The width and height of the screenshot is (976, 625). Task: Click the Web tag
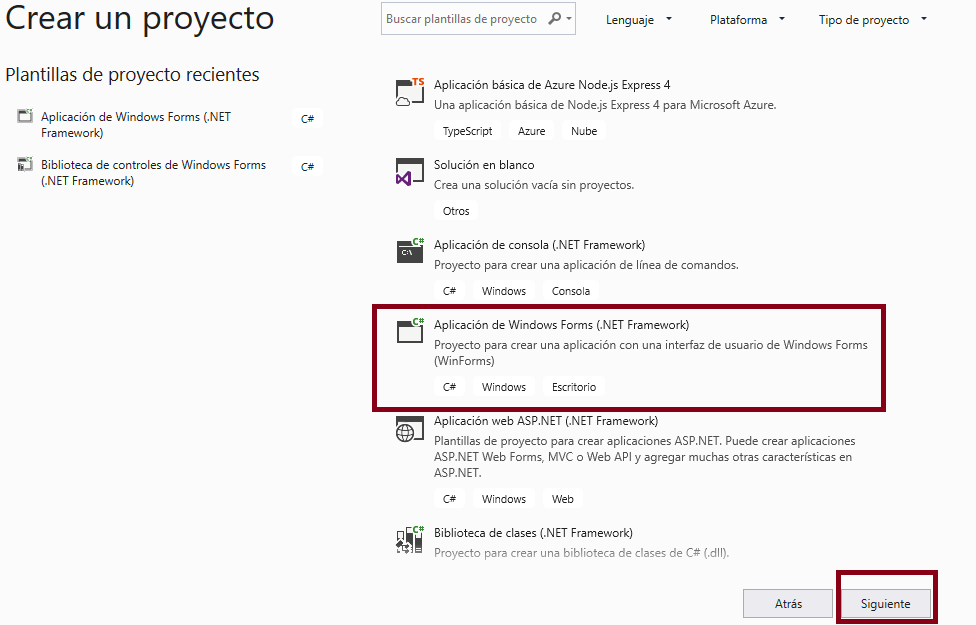(x=563, y=499)
